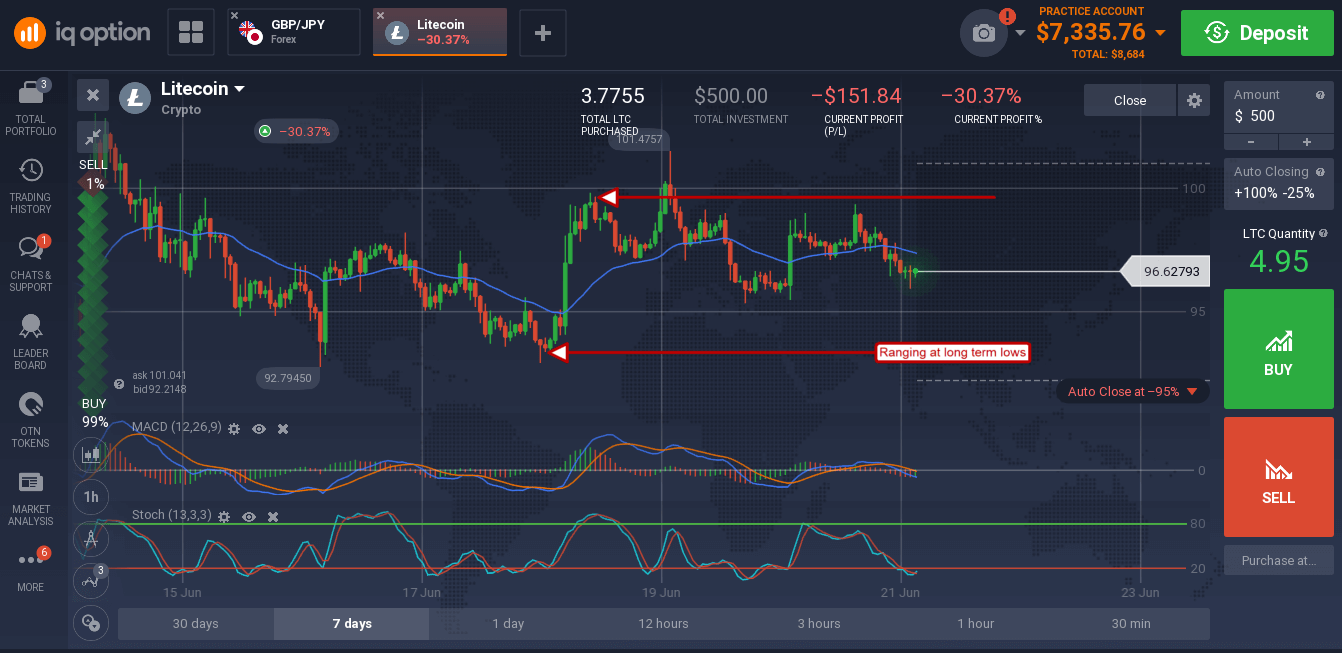Screen dimensions: 1342x653
Task: Open OTN Tokens in sidebar
Action: (31, 421)
